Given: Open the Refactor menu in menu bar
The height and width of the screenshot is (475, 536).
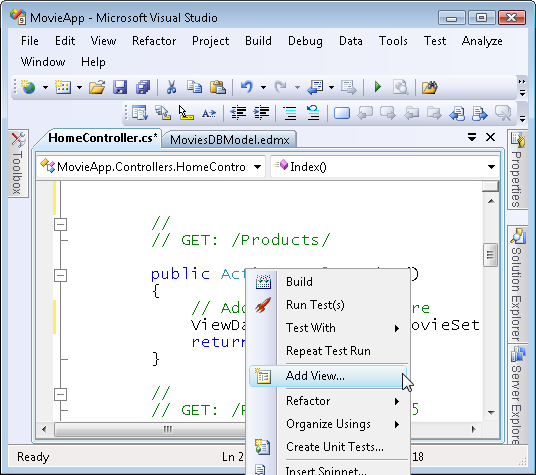Looking at the screenshot, I should (x=154, y=41).
